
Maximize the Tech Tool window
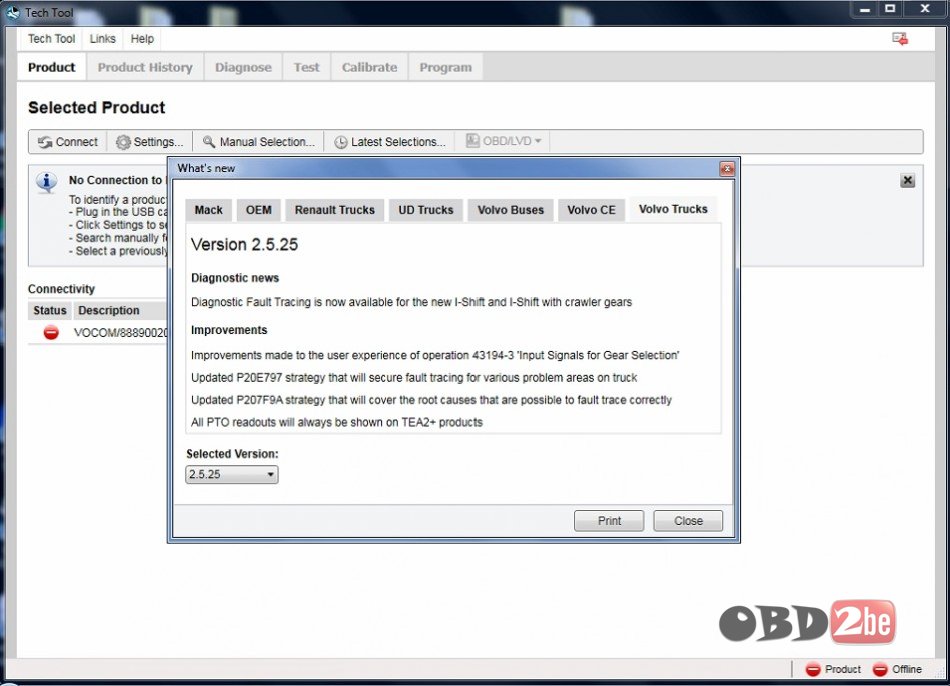[x=890, y=9]
